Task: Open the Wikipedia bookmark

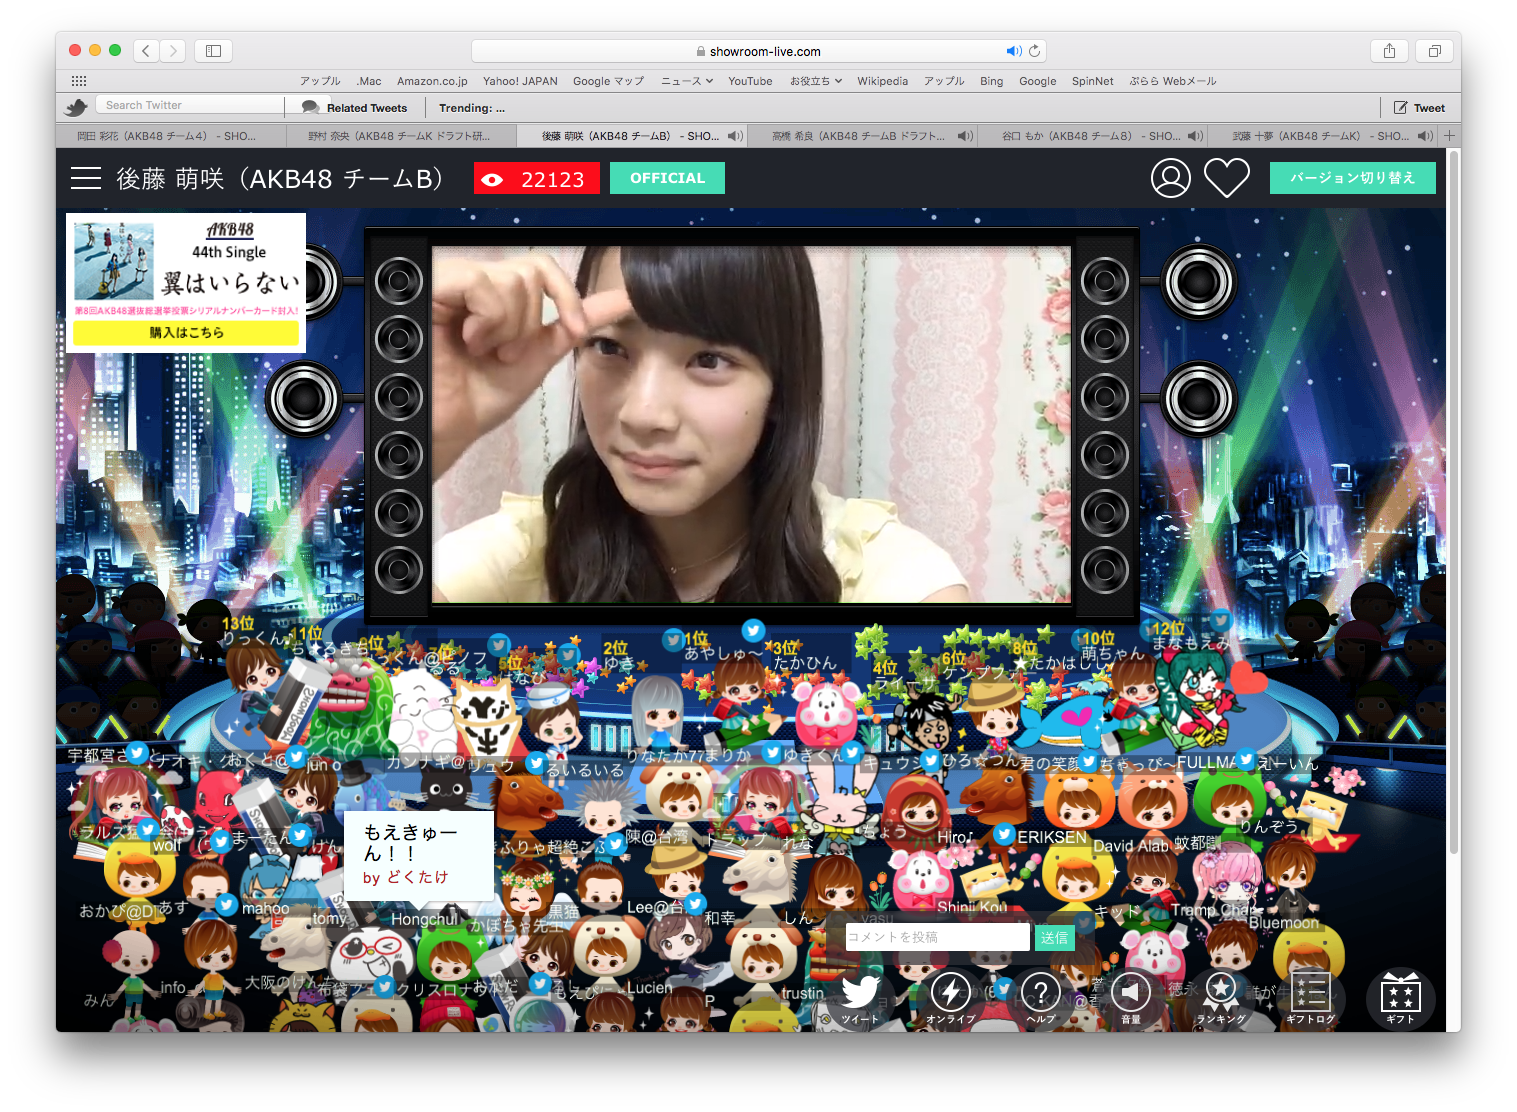Action: pyautogui.click(x=882, y=81)
